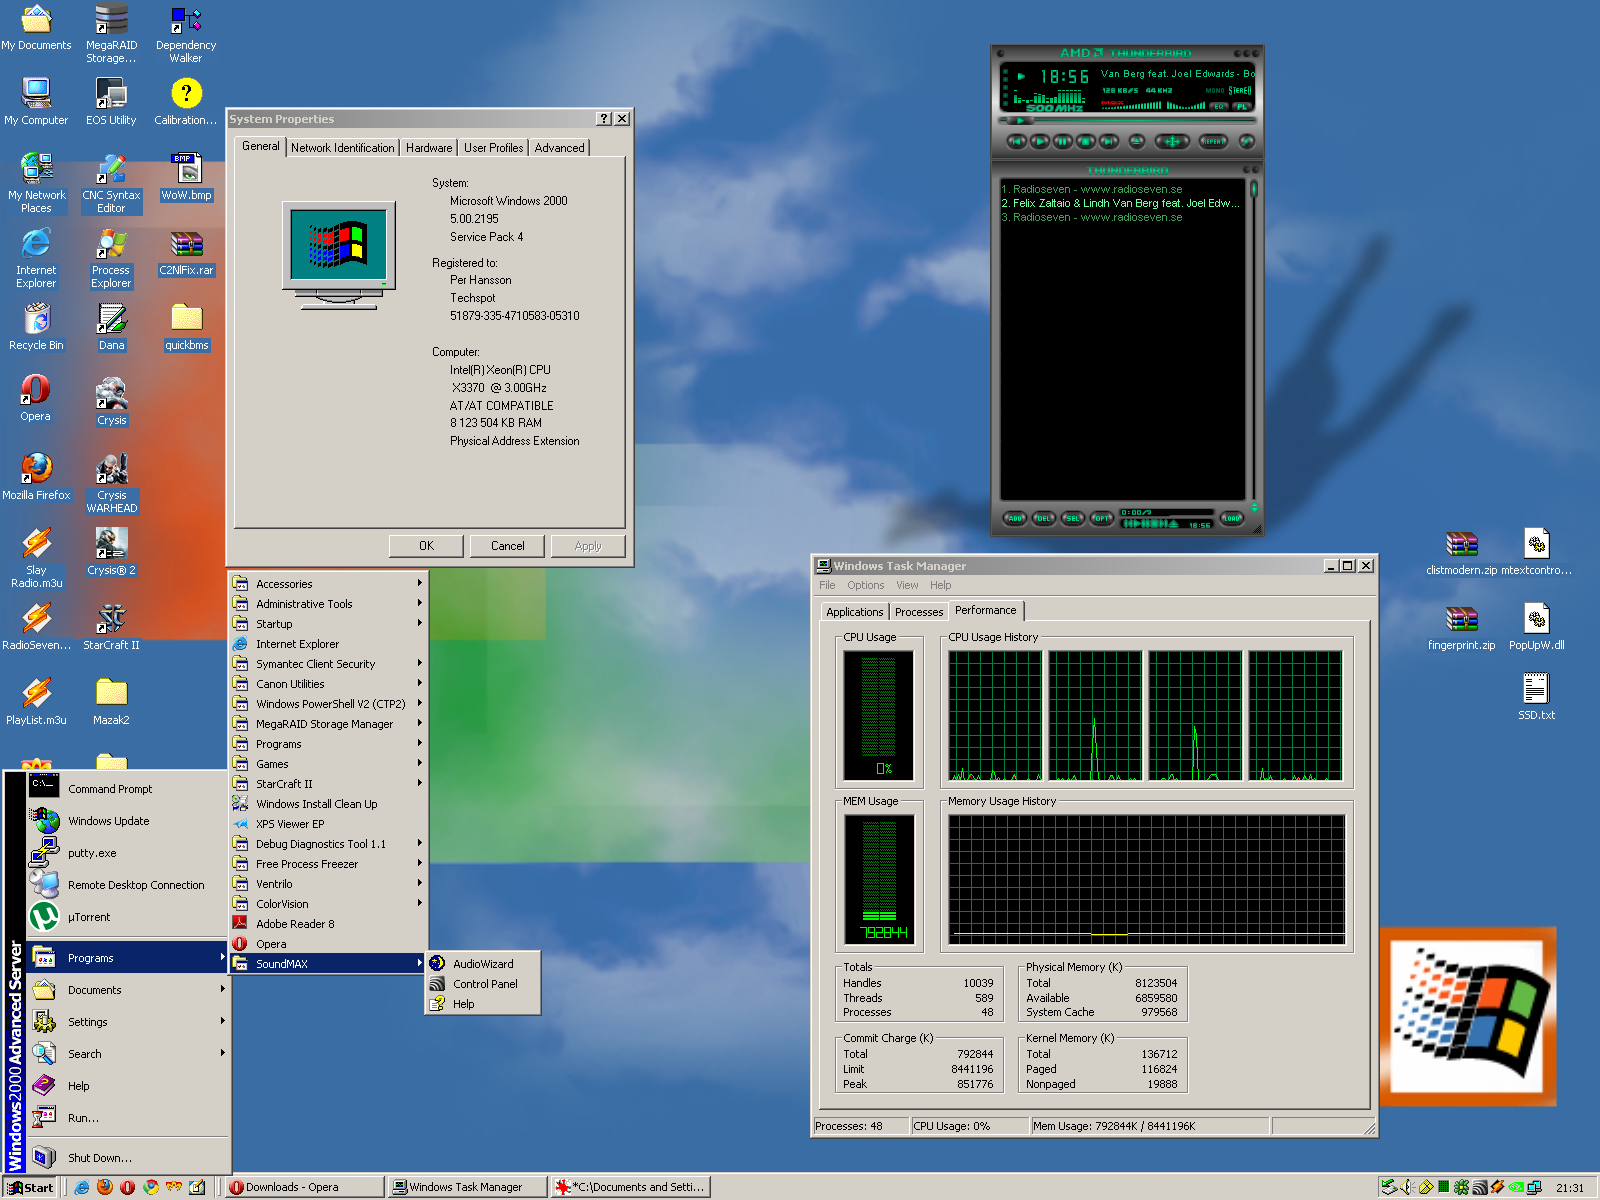Switch to Processes tab in Task Manager
1600x1200 pixels.
(x=919, y=612)
